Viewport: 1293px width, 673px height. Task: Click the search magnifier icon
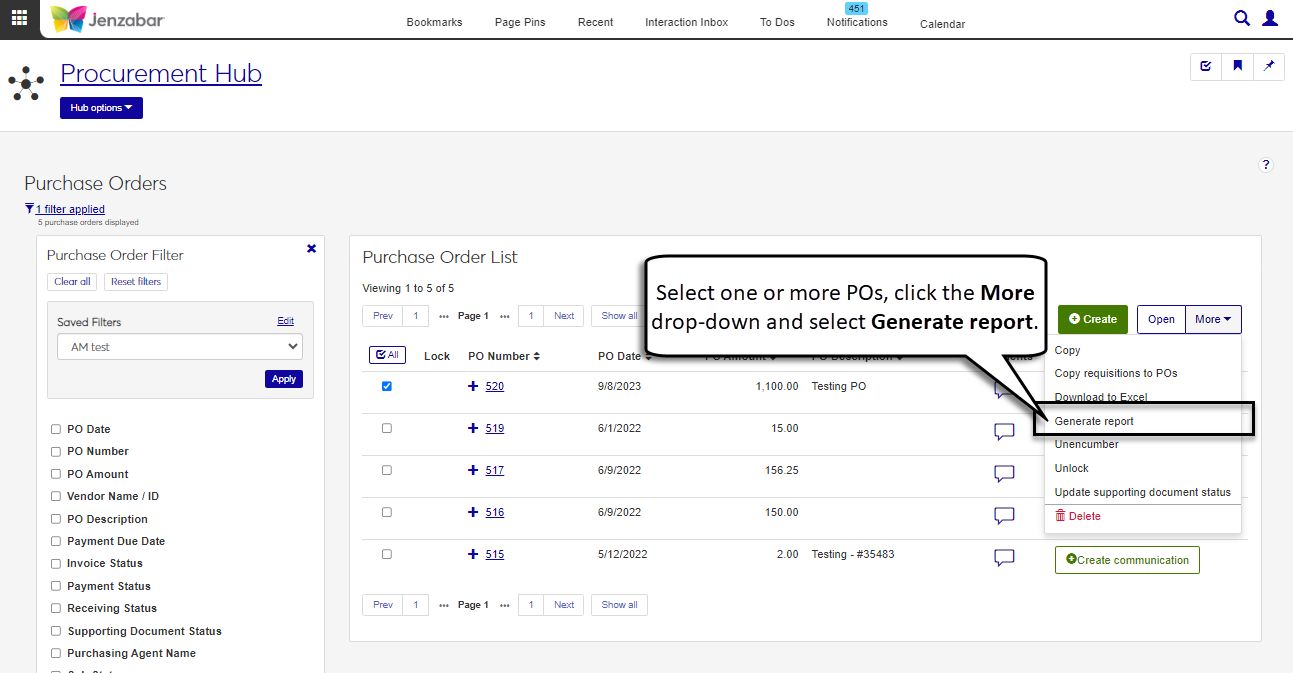click(1241, 18)
